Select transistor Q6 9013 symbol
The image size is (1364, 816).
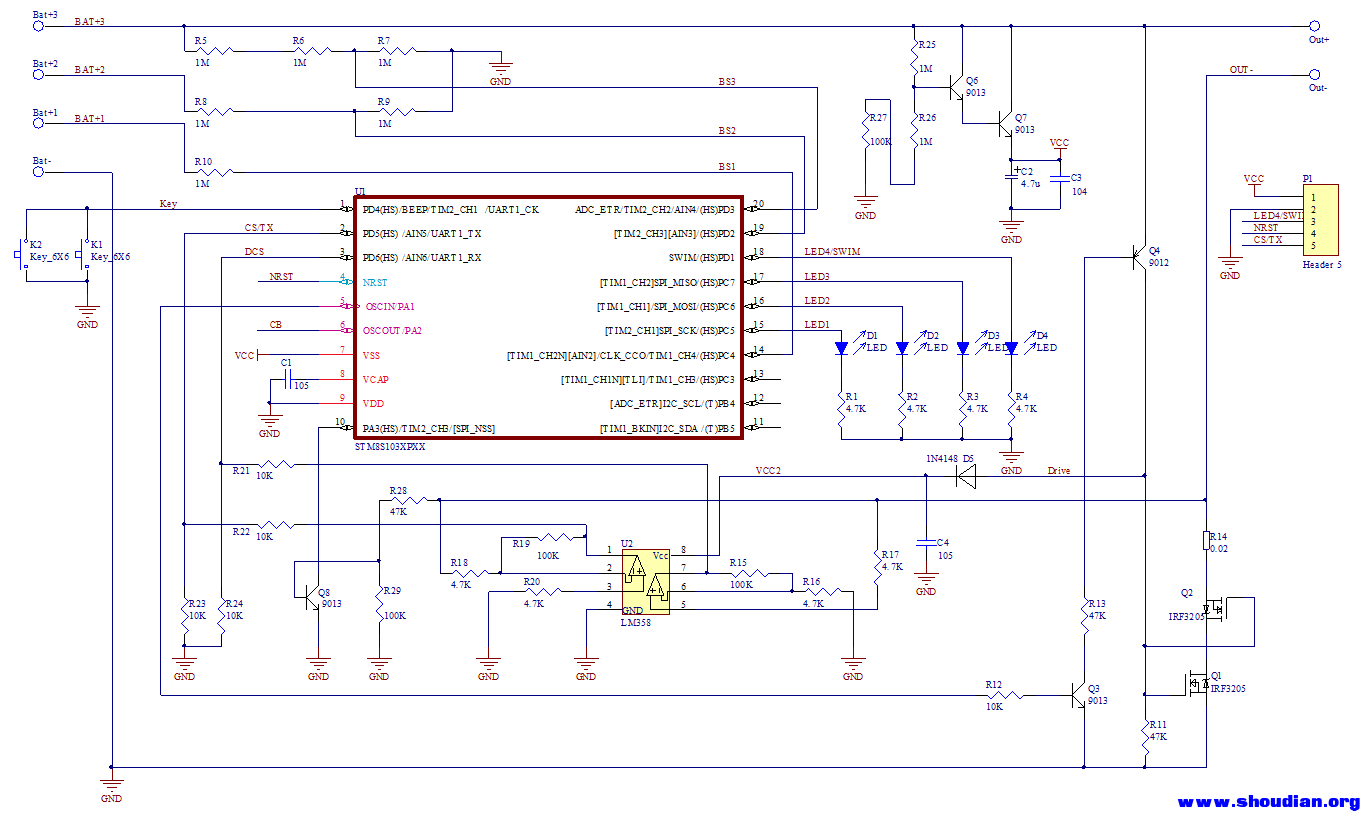(955, 88)
